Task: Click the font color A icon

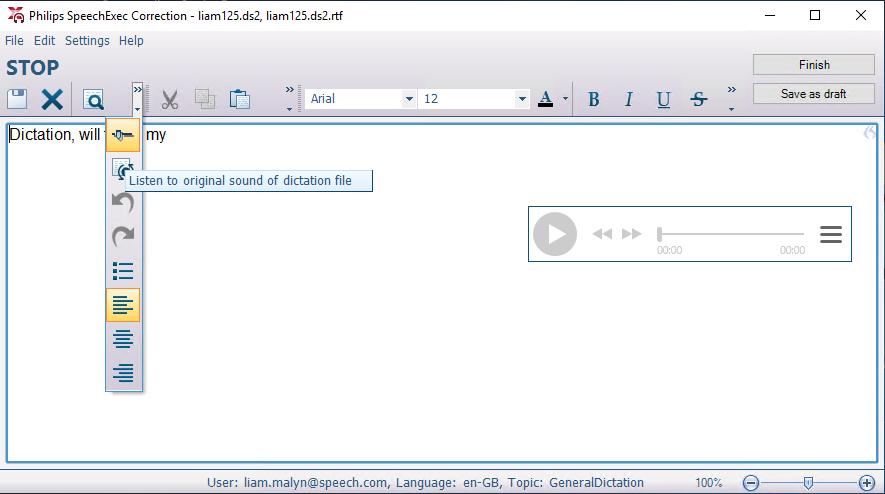Action: point(545,99)
